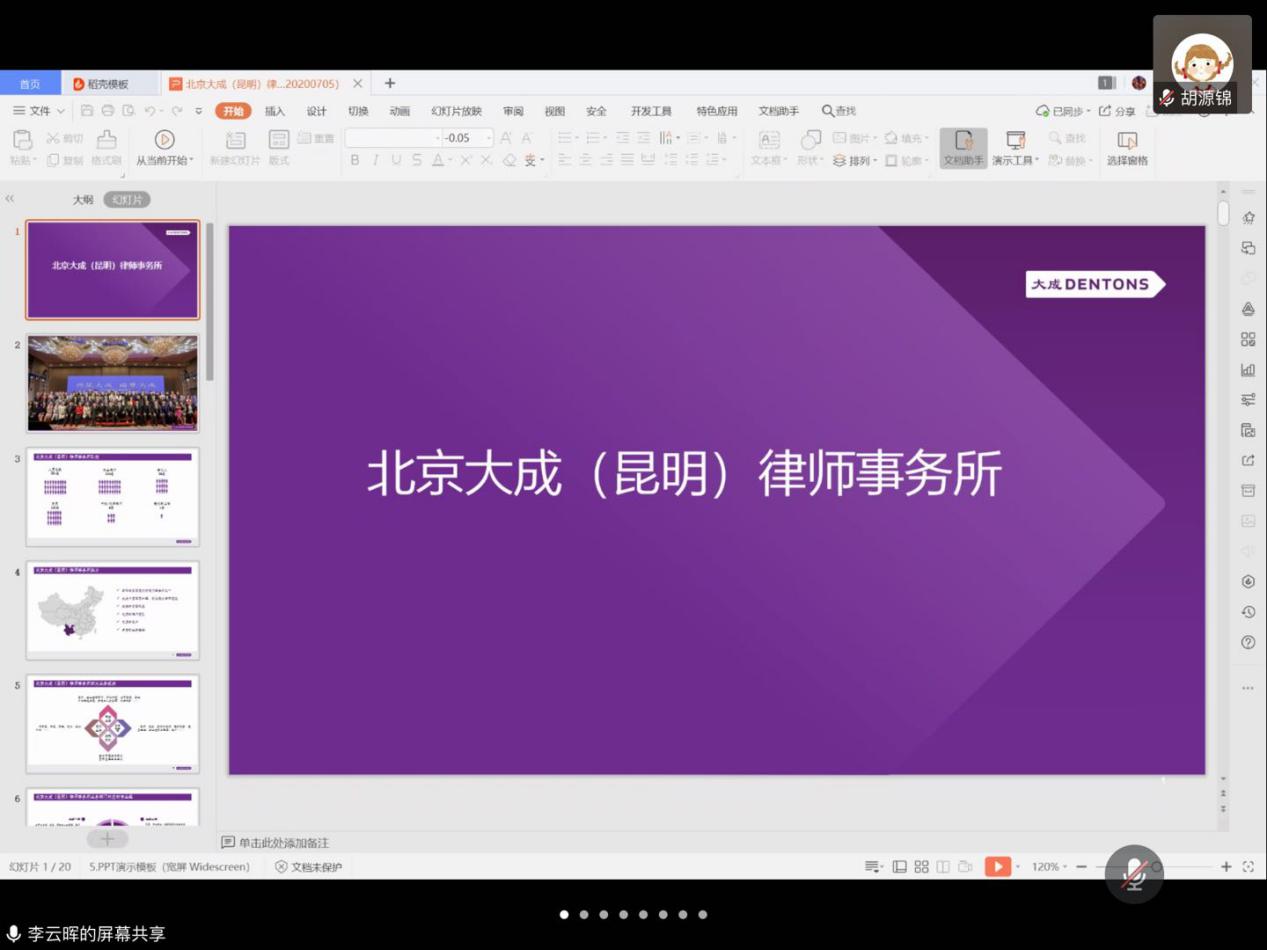Switch panel to 大纲 outline view

[x=83, y=200]
